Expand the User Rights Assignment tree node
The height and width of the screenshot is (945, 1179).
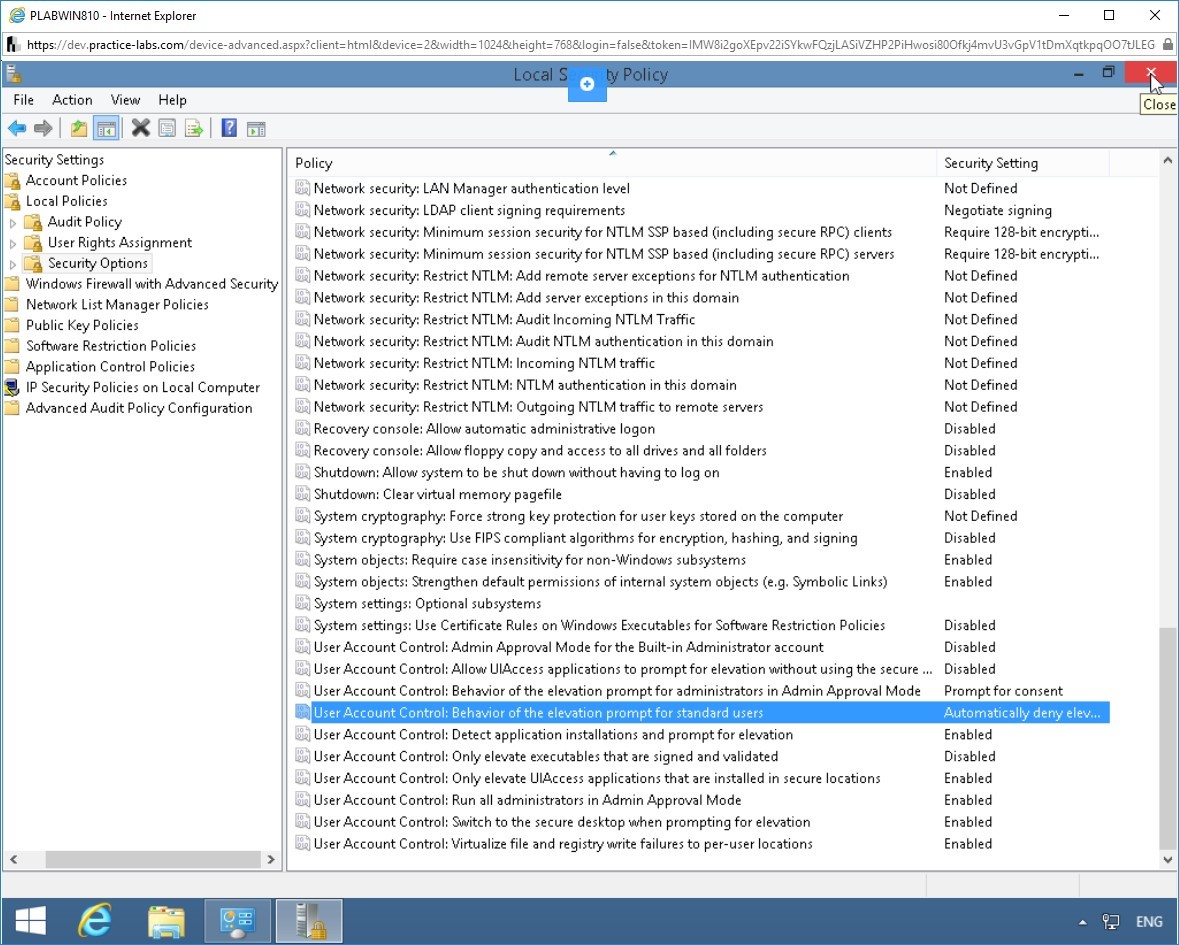pos(13,244)
